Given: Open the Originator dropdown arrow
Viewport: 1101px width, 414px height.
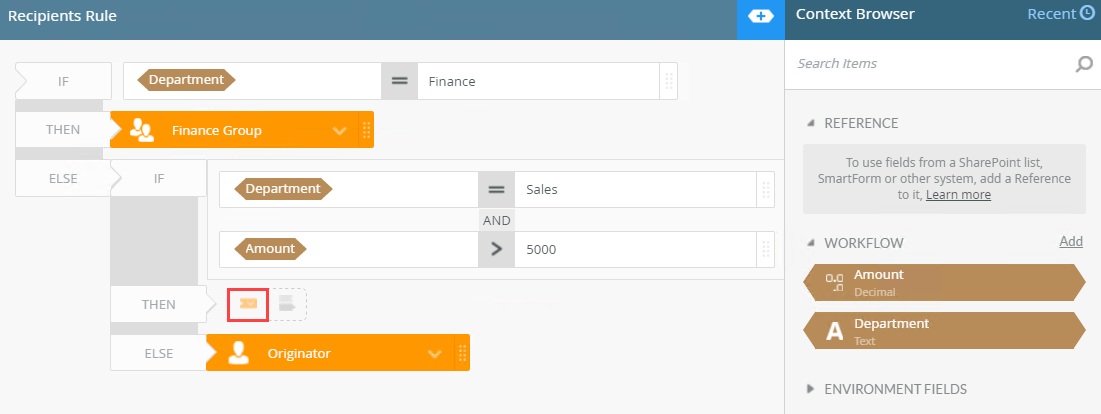Looking at the screenshot, I should click(x=435, y=353).
